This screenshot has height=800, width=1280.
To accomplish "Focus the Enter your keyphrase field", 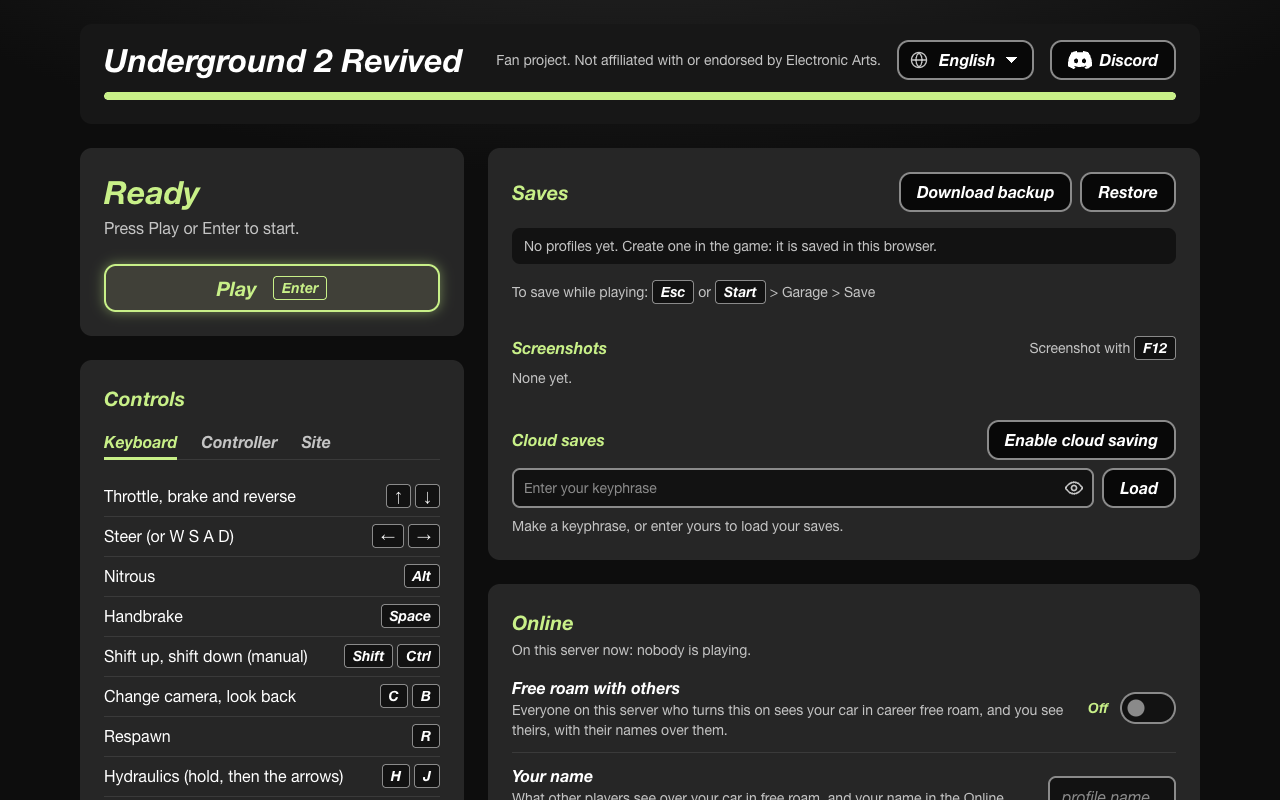I will tap(803, 488).
